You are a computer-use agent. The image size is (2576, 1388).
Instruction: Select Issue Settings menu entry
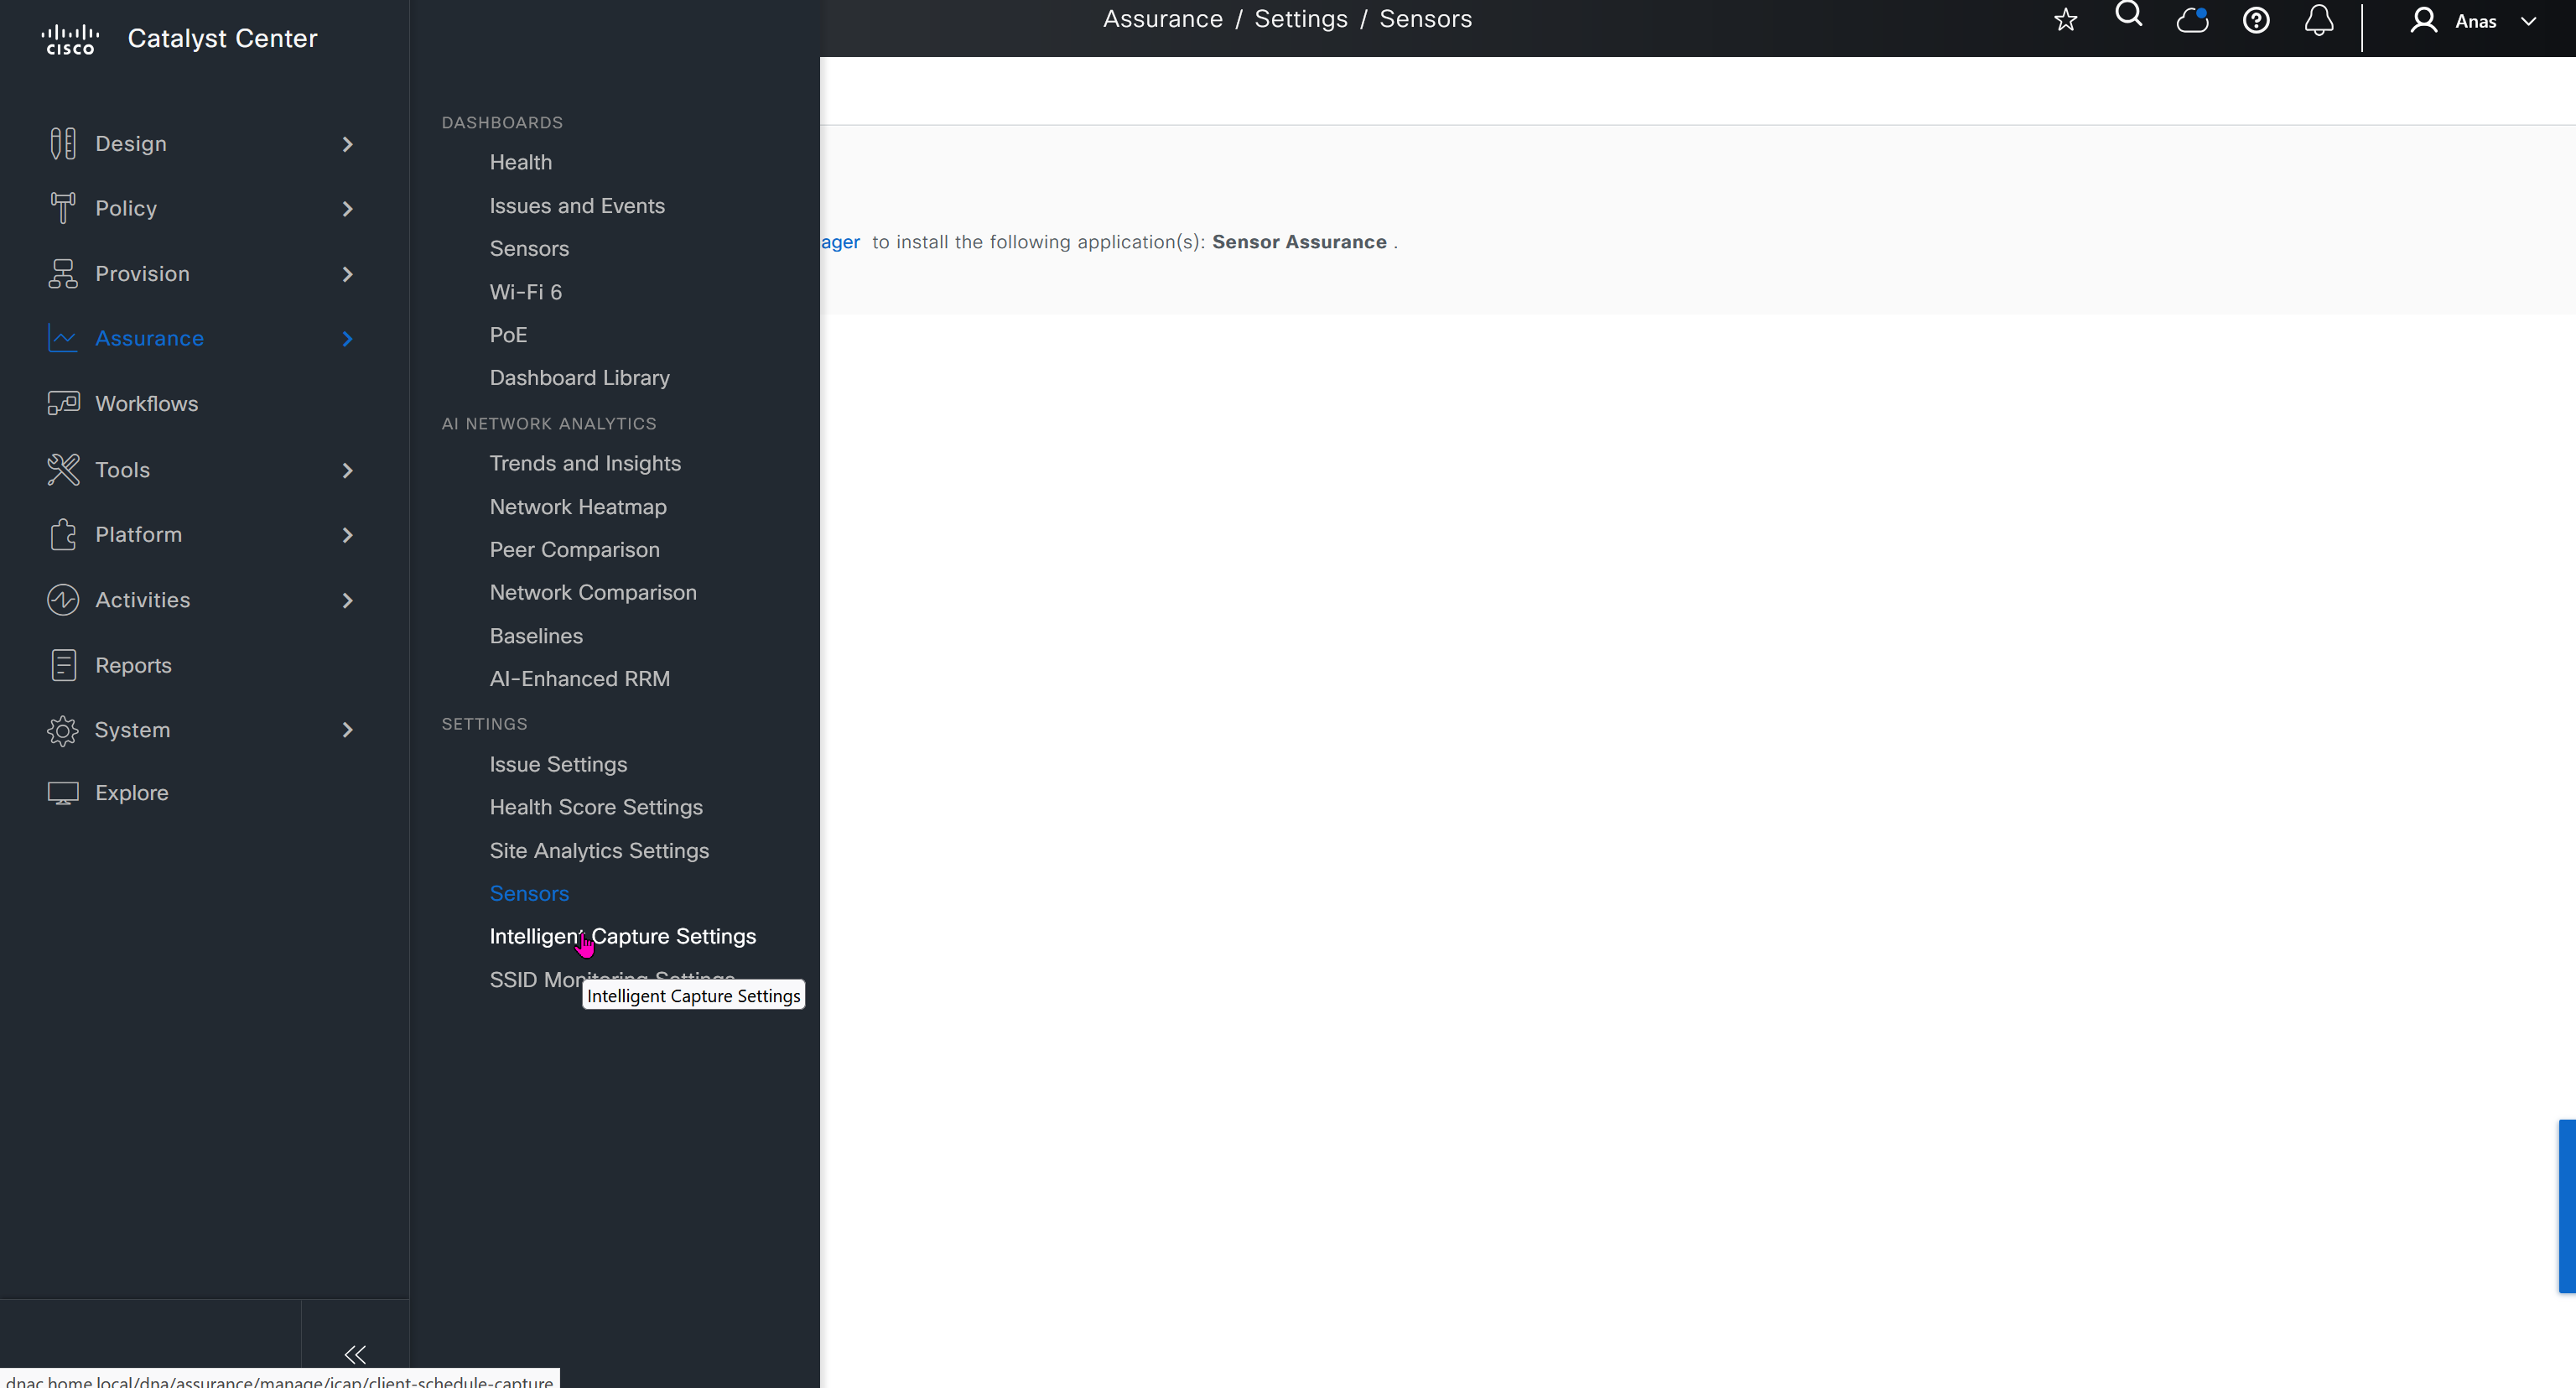coord(558,764)
